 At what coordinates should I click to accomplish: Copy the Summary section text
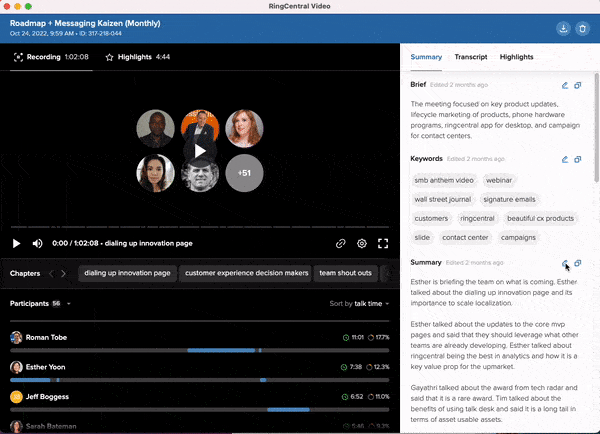pos(578,263)
